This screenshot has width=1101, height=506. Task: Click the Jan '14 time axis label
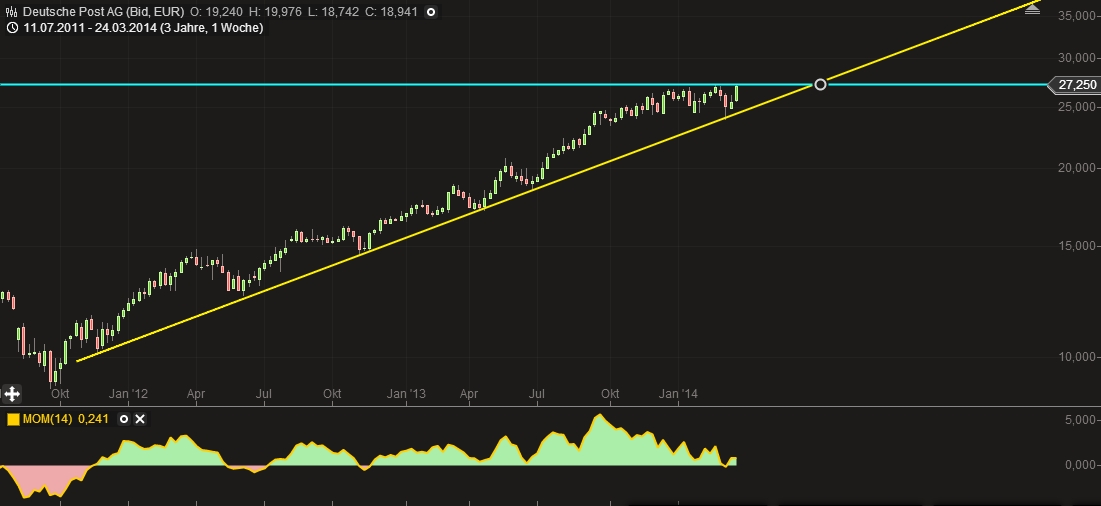tap(679, 394)
